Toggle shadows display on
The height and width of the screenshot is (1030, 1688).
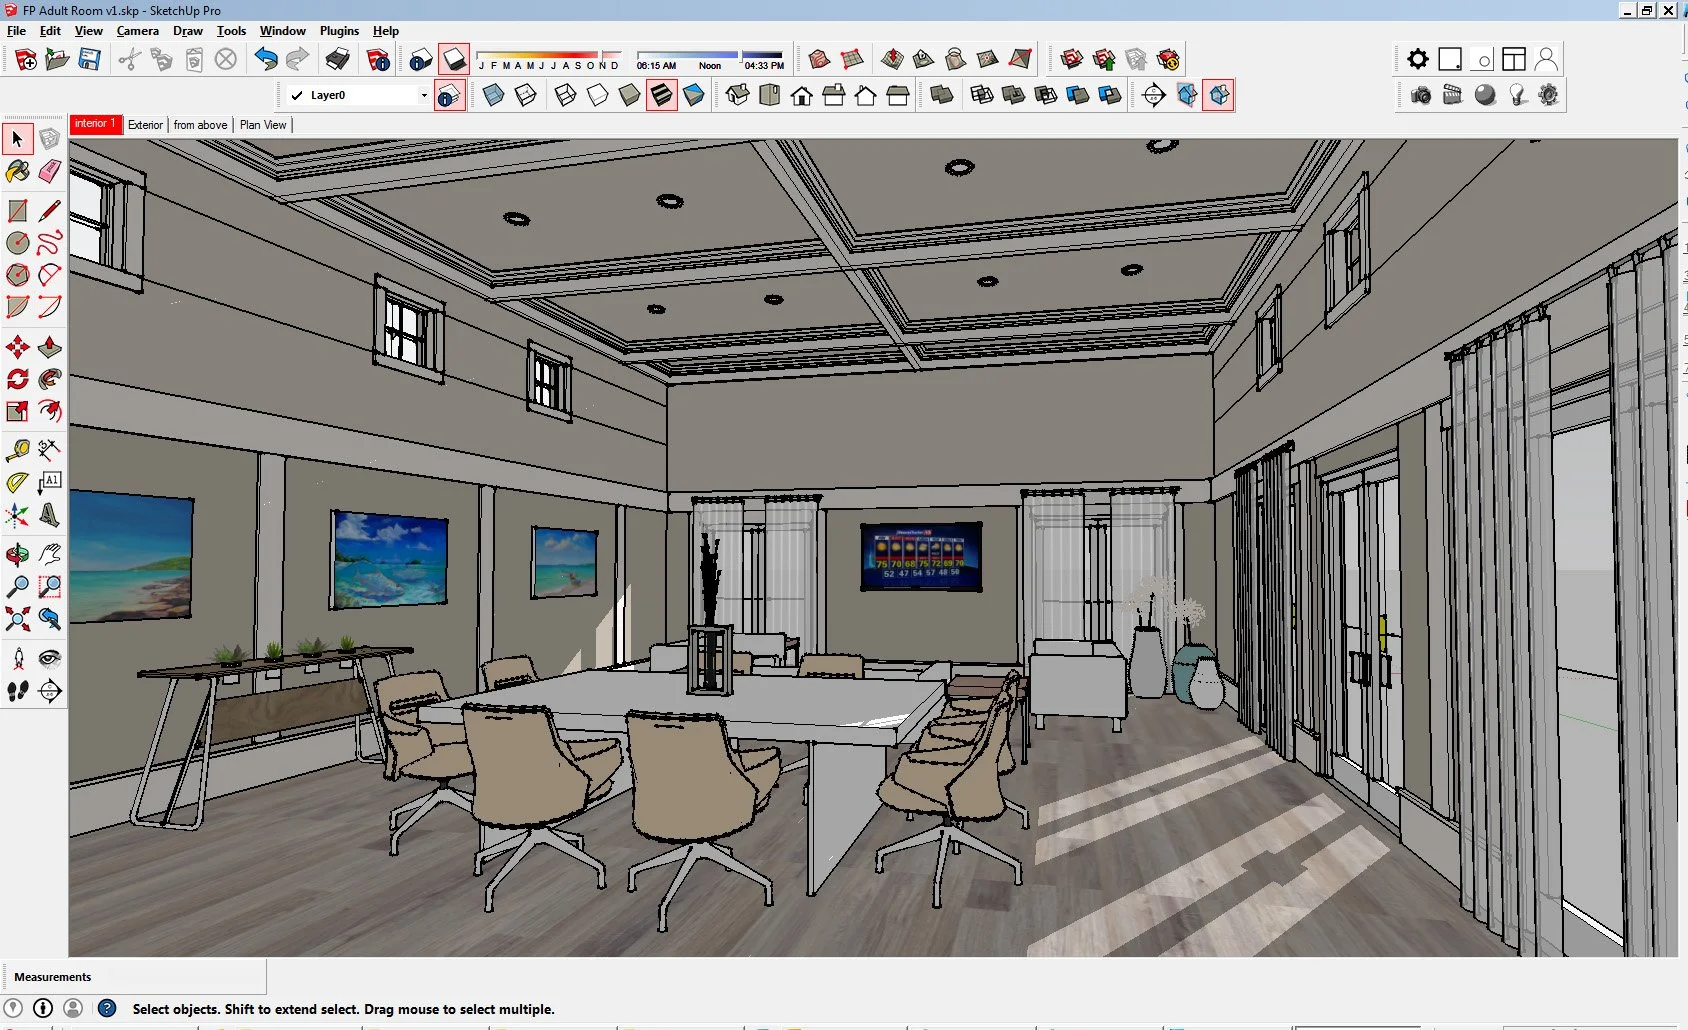(x=454, y=58)
